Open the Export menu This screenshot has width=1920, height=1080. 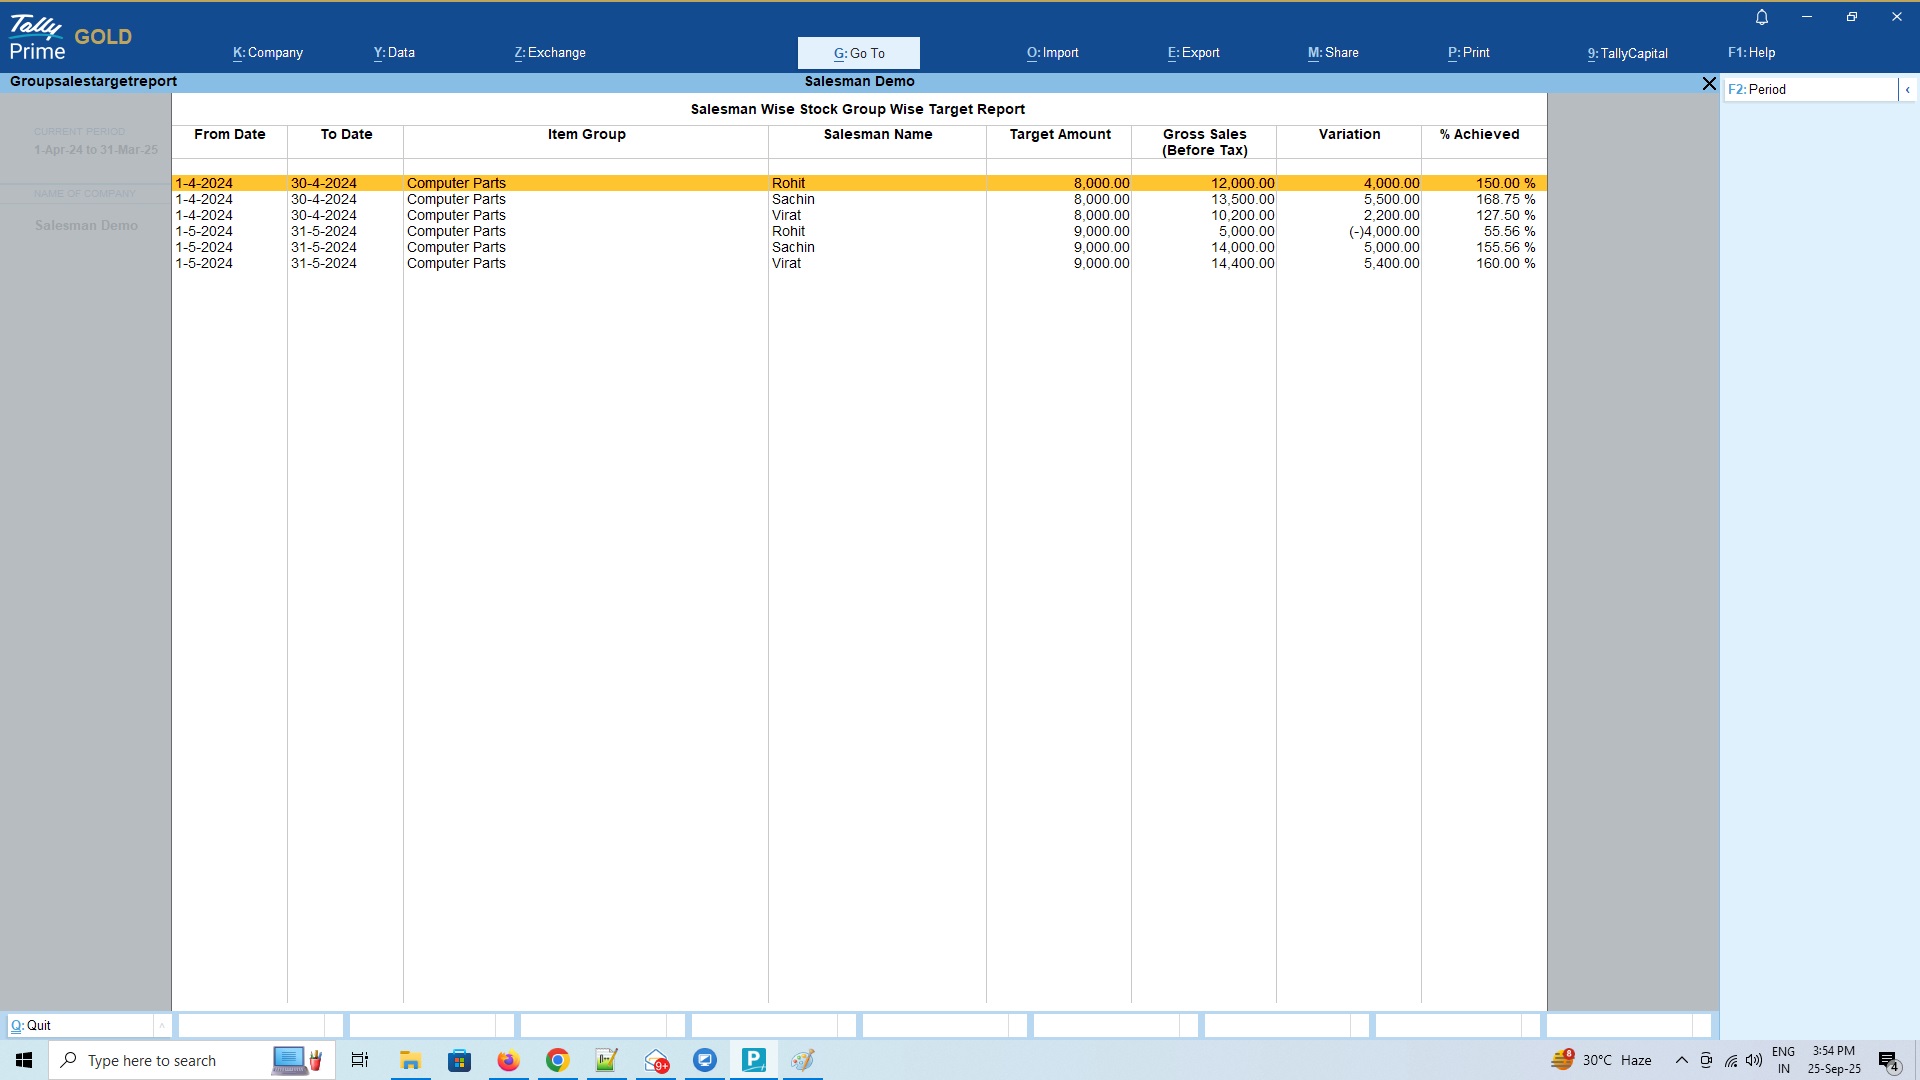click(1193, 53)
